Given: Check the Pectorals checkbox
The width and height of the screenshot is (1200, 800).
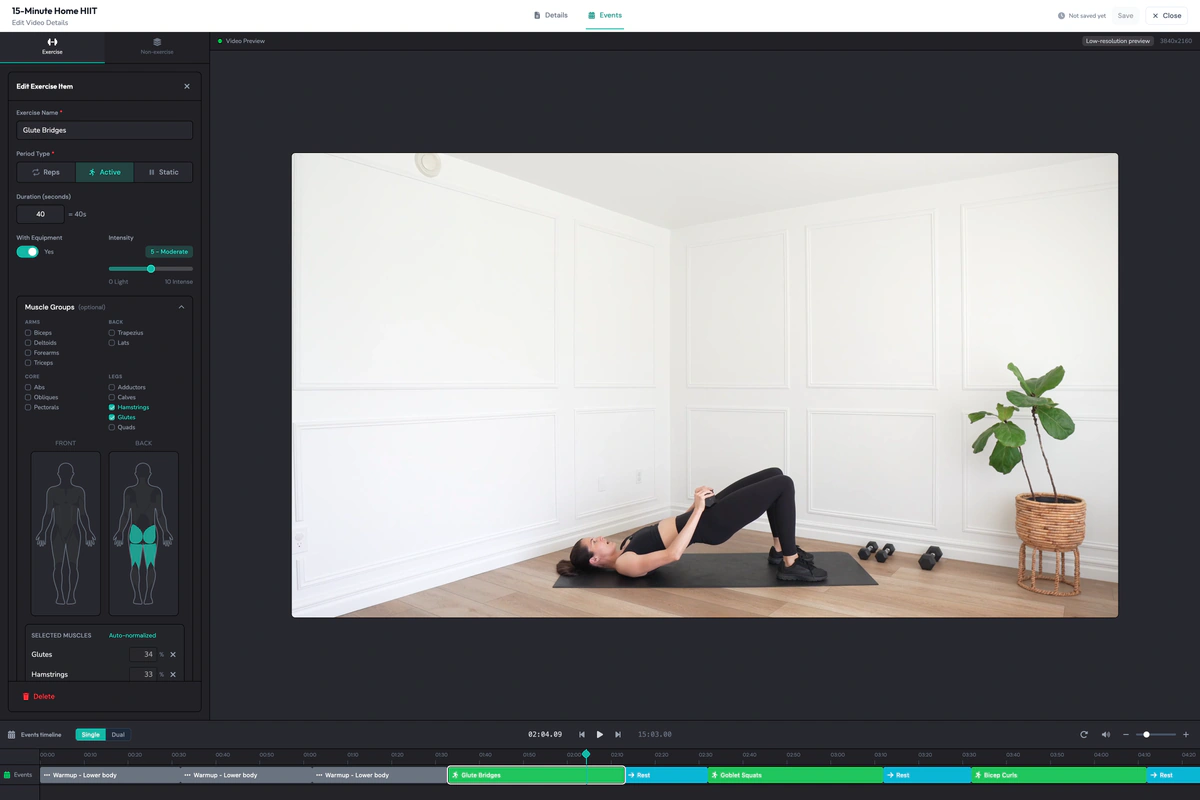Looking at the screenshot, I should pos(28,407).
